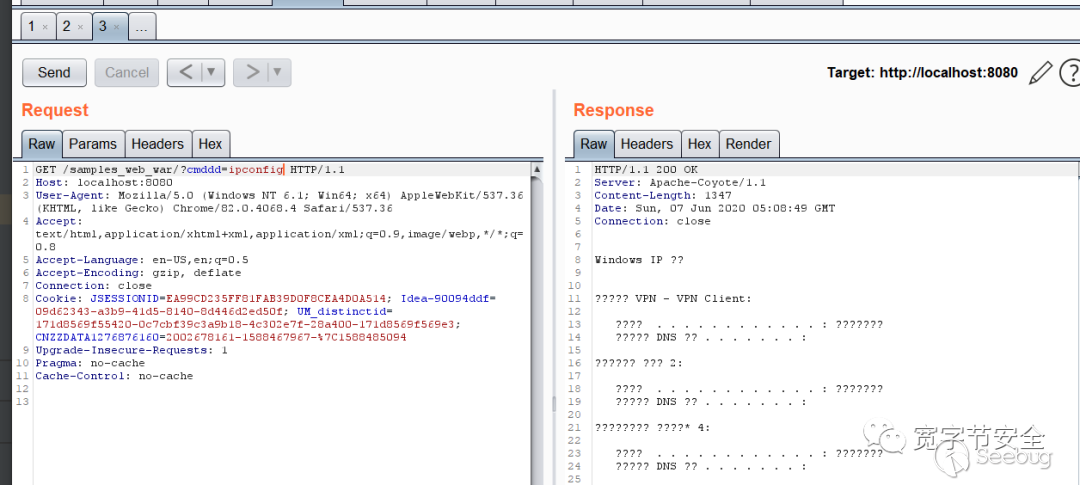This screenshot has width=1080, height=485.
Task: Open the Response Headers tab
Action: 647,144
